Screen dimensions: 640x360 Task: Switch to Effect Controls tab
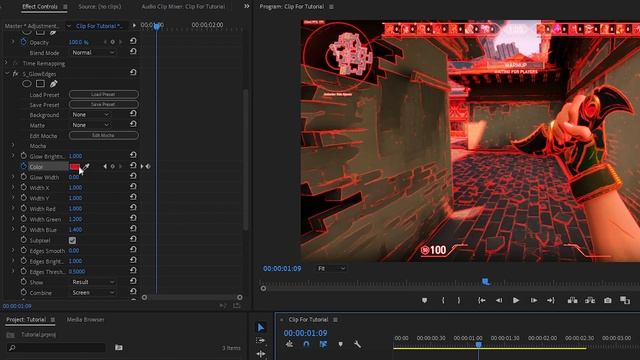coord(40,7)
